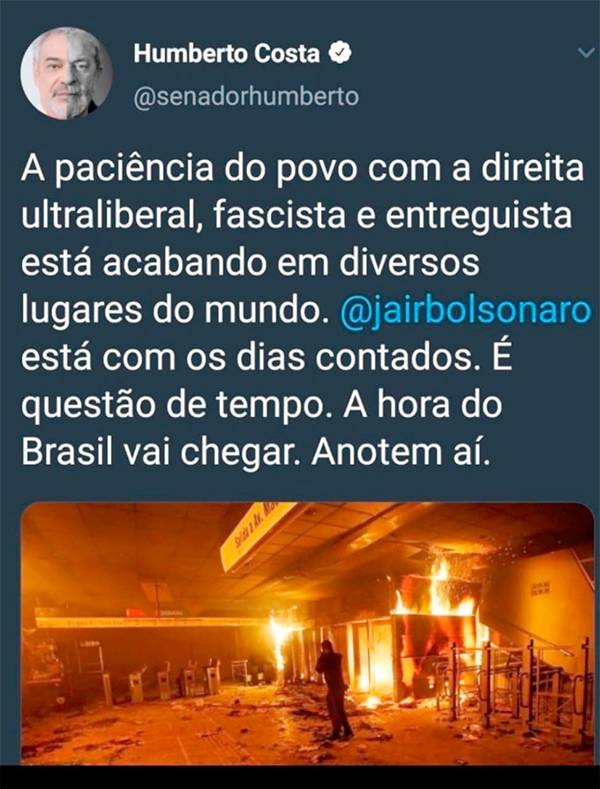
Task: Follow the @jairbolsonaro mention link
Action: [x=465, y=310]
